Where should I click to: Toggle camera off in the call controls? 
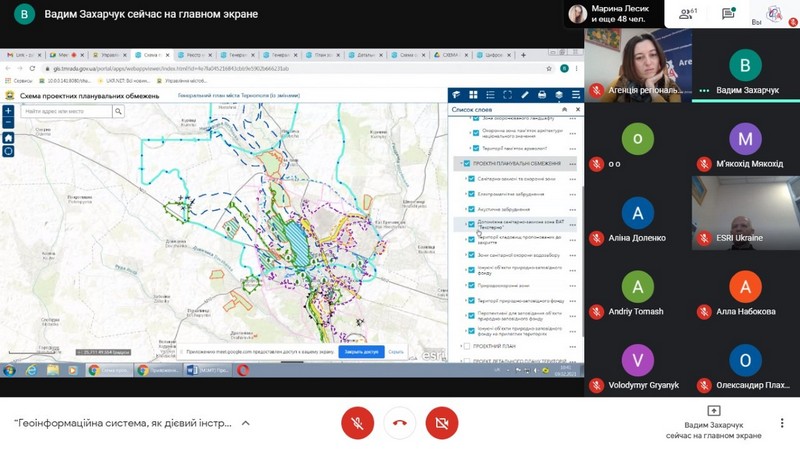(x=442, y=423)
